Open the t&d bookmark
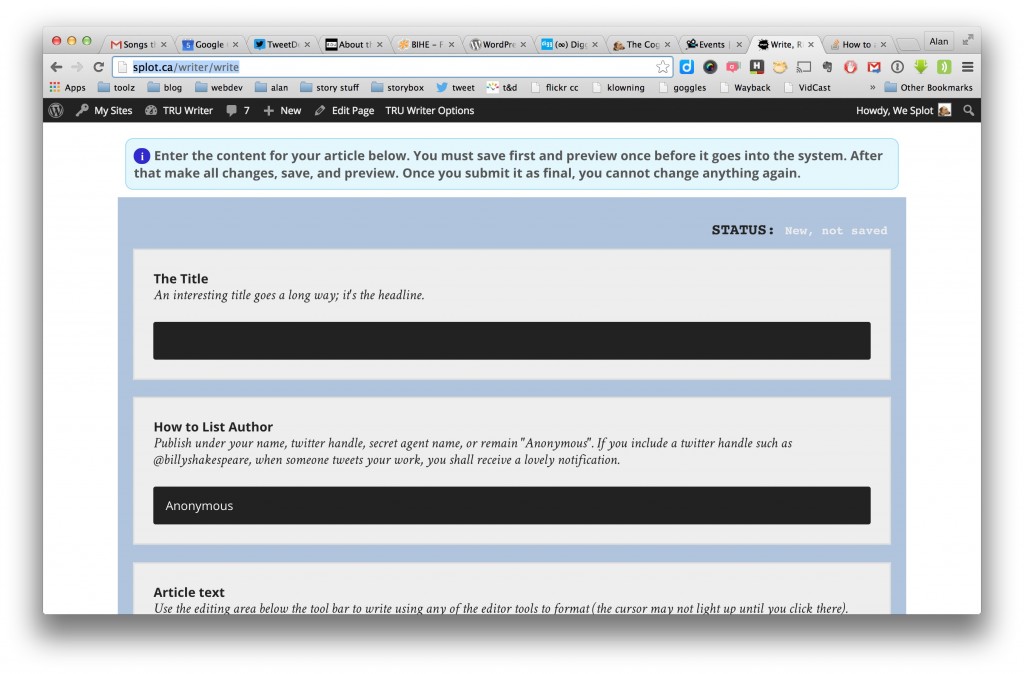This screenshot has width=1024, height=674. pos(502,88)
